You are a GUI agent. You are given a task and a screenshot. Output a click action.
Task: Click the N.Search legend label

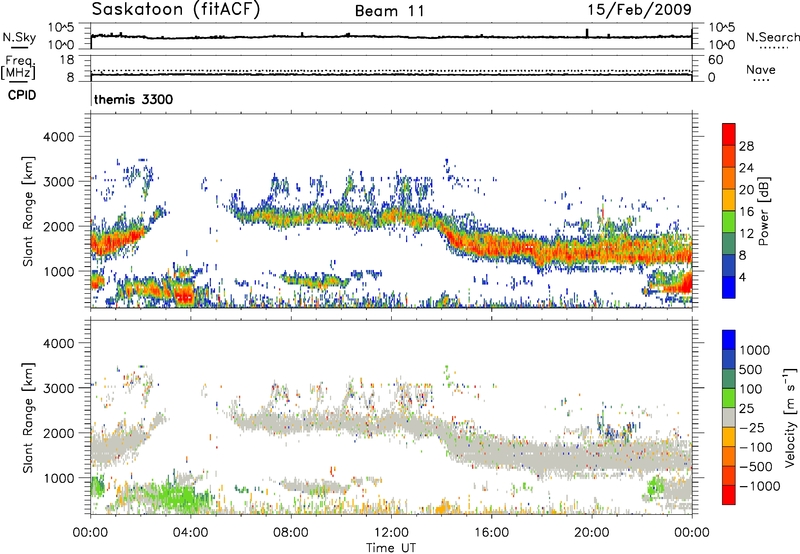tap(773, 37)
